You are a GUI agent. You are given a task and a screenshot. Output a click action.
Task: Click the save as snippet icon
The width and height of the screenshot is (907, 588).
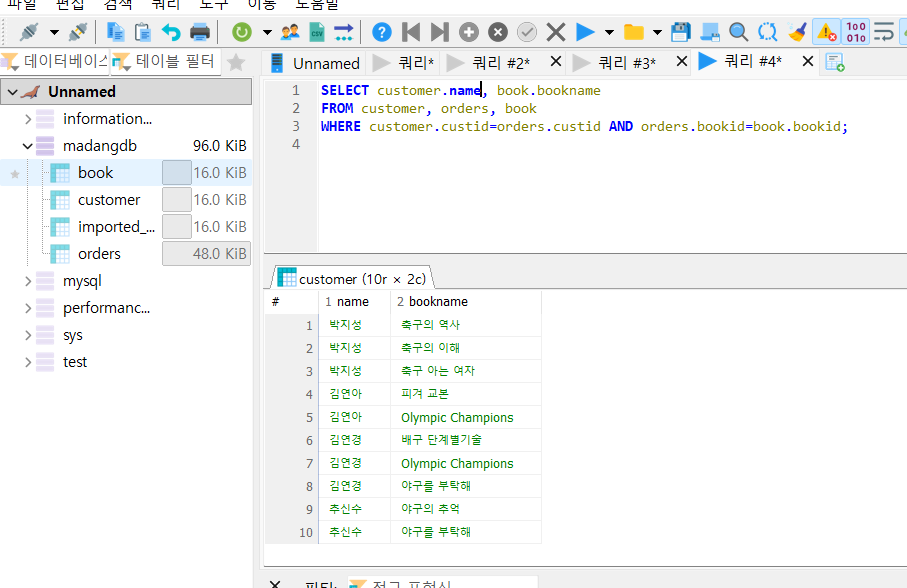point(710,32)
